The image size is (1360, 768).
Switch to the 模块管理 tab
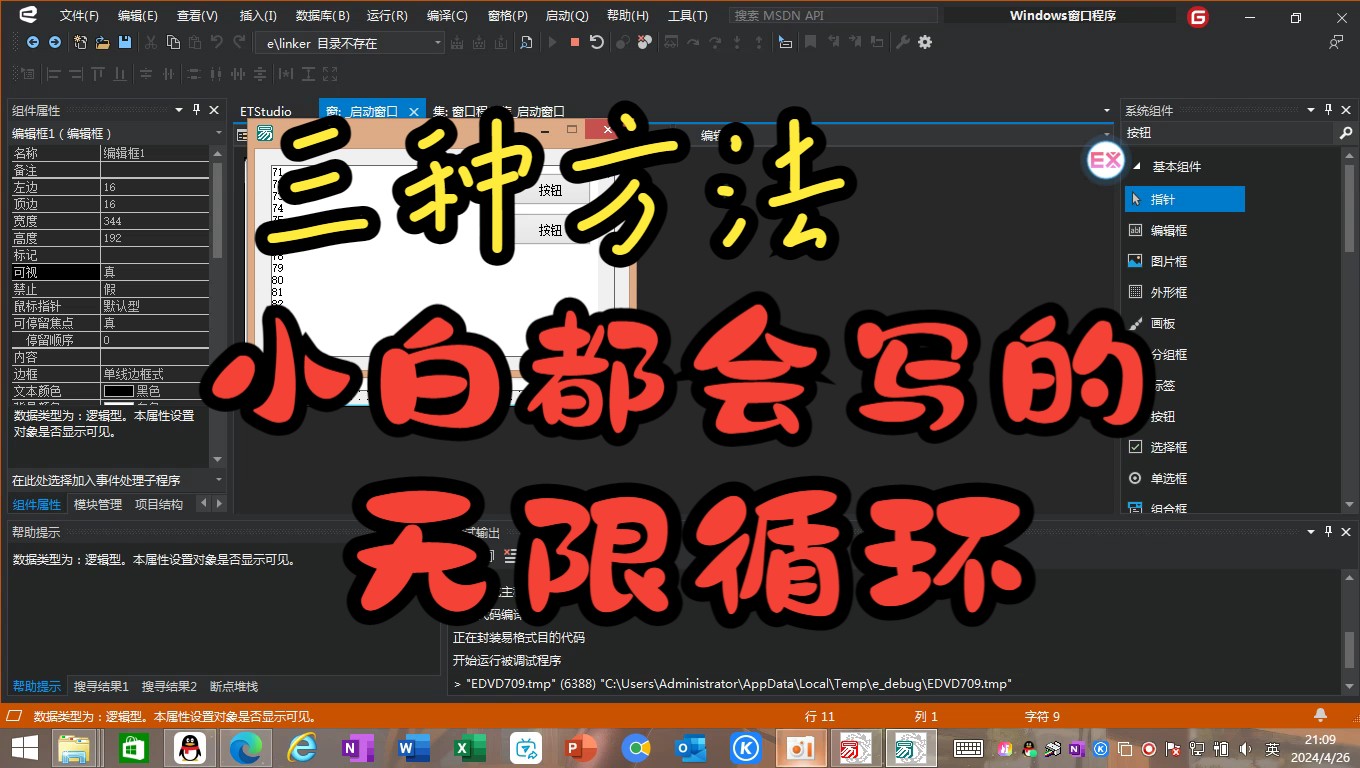tap(98, 504)
